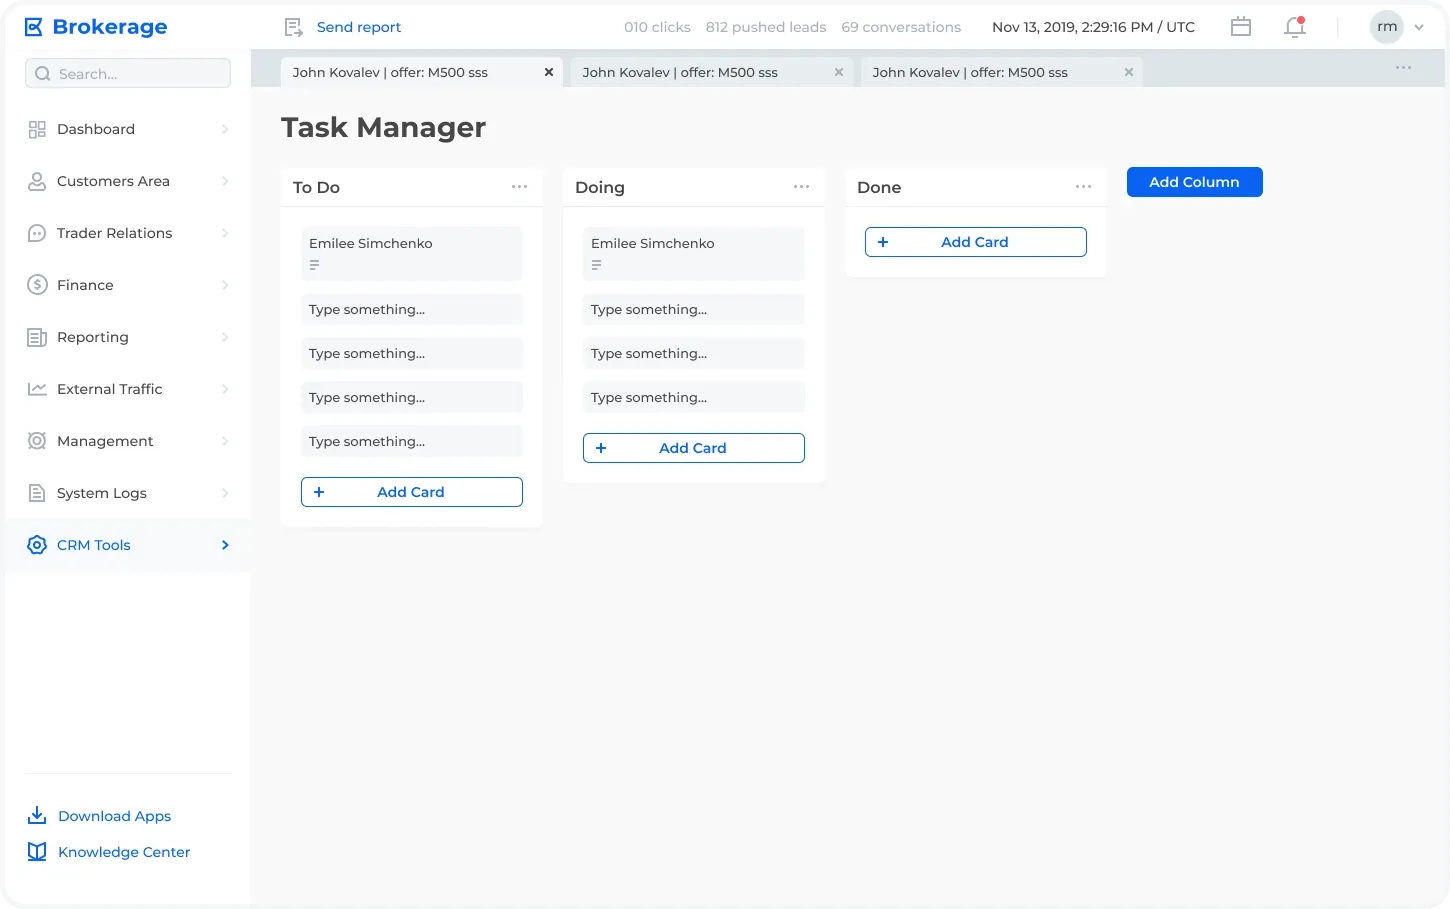Click the To Do column title

(316, 187)
